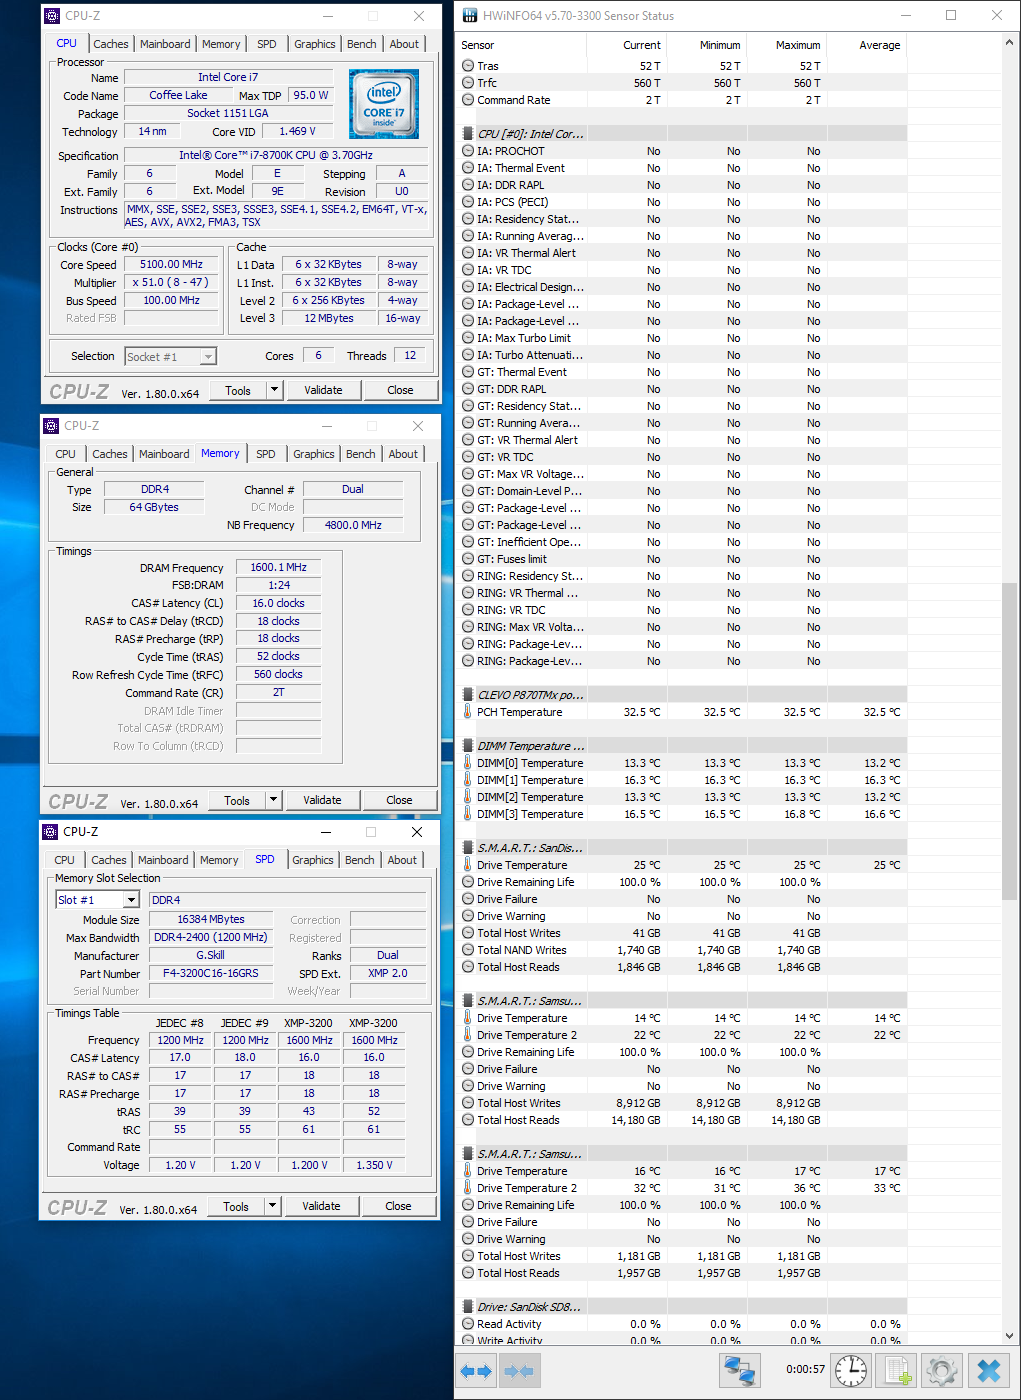
Task: Open the Slot #1 memory slot dropdown
Action: [x=130, y=900]
